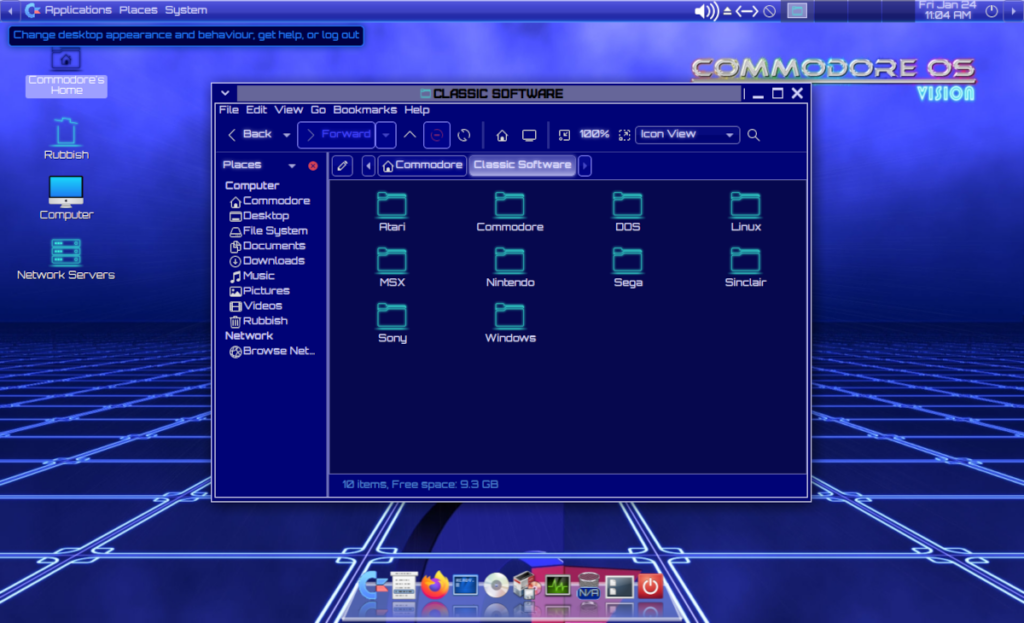Select the Commodore breadcrumb button
This screenshot has height=623, width=1024.
pyautogui.click(x=422, y=165)
